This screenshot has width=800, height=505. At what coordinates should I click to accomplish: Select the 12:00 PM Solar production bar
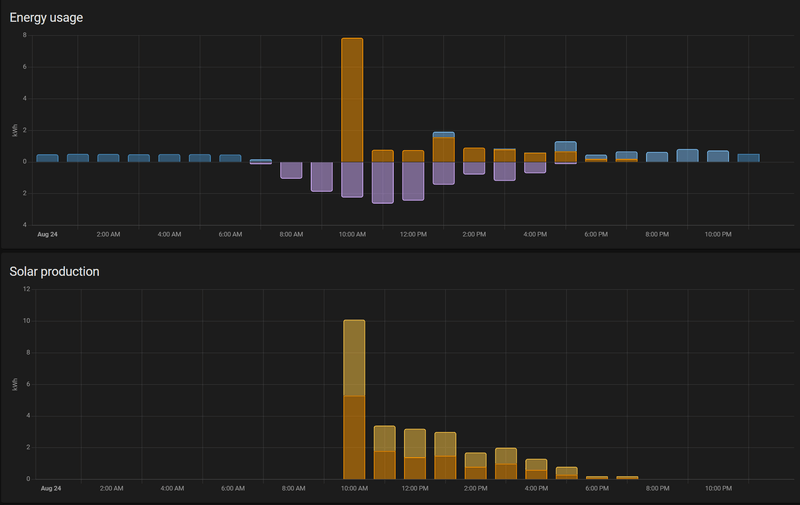tap(415, 454)
